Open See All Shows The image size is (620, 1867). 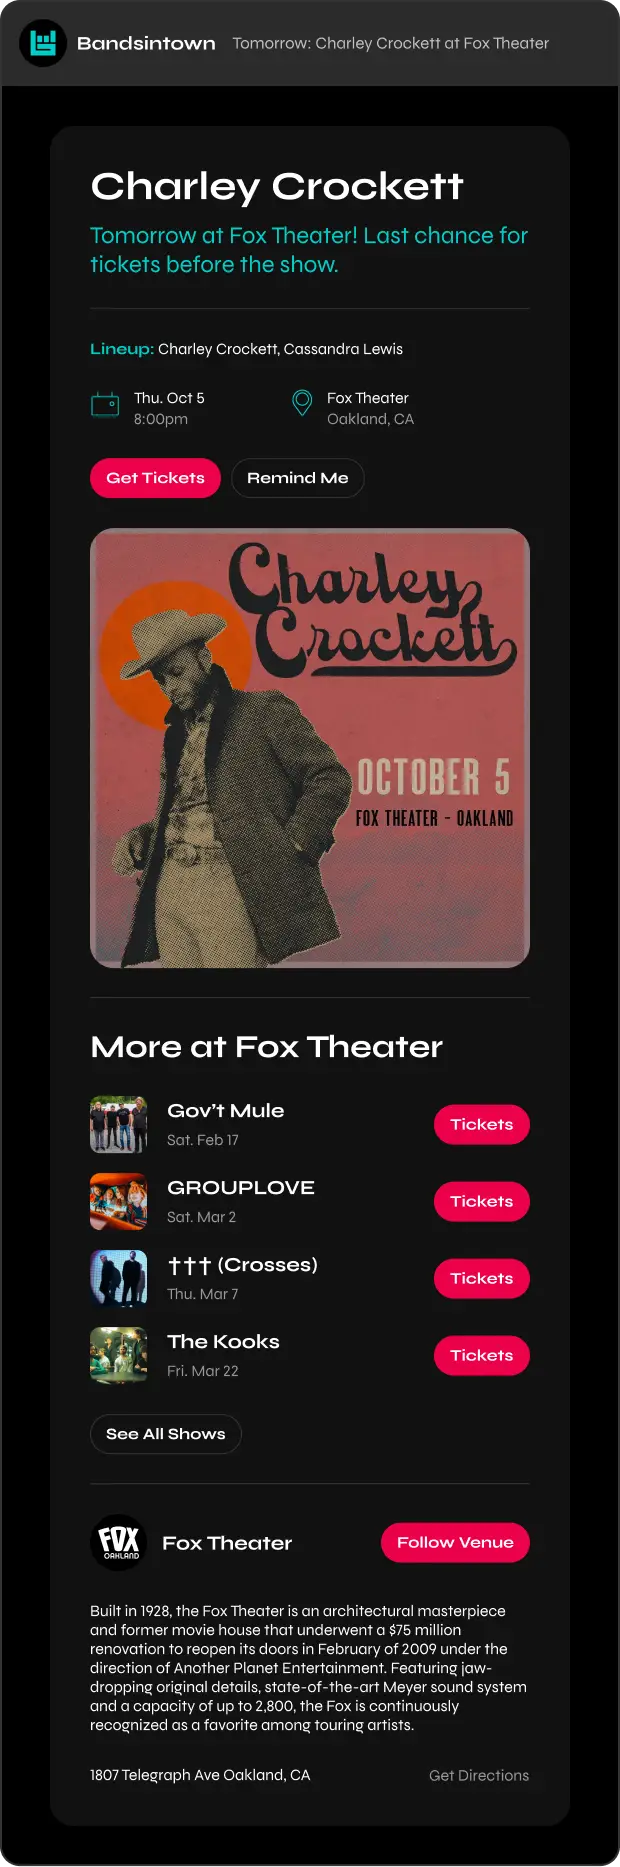(x=166, y=1434)
